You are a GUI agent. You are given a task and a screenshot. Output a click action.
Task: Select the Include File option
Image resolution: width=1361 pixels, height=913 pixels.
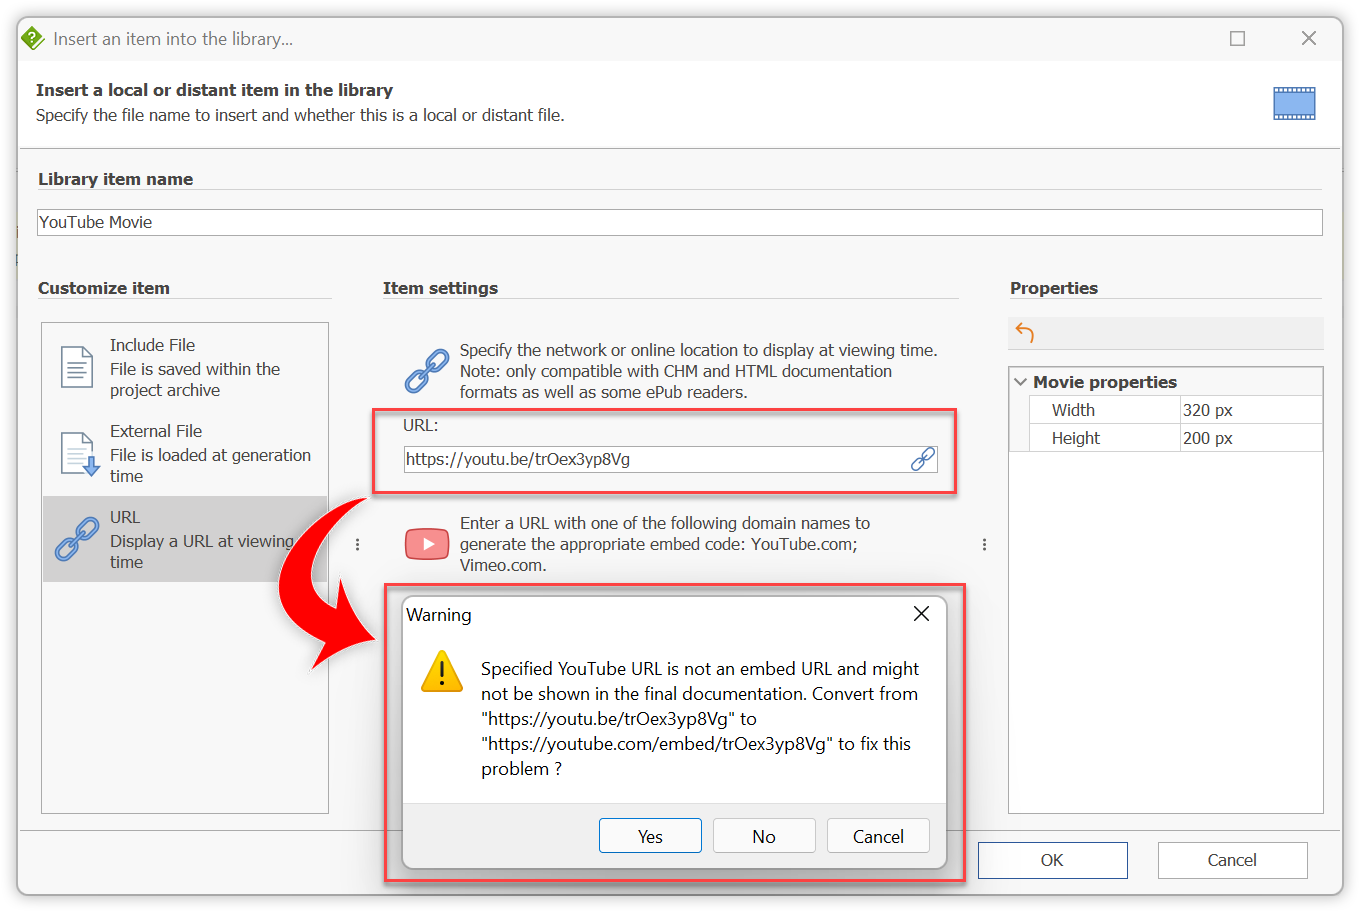[x=185, y=367]
